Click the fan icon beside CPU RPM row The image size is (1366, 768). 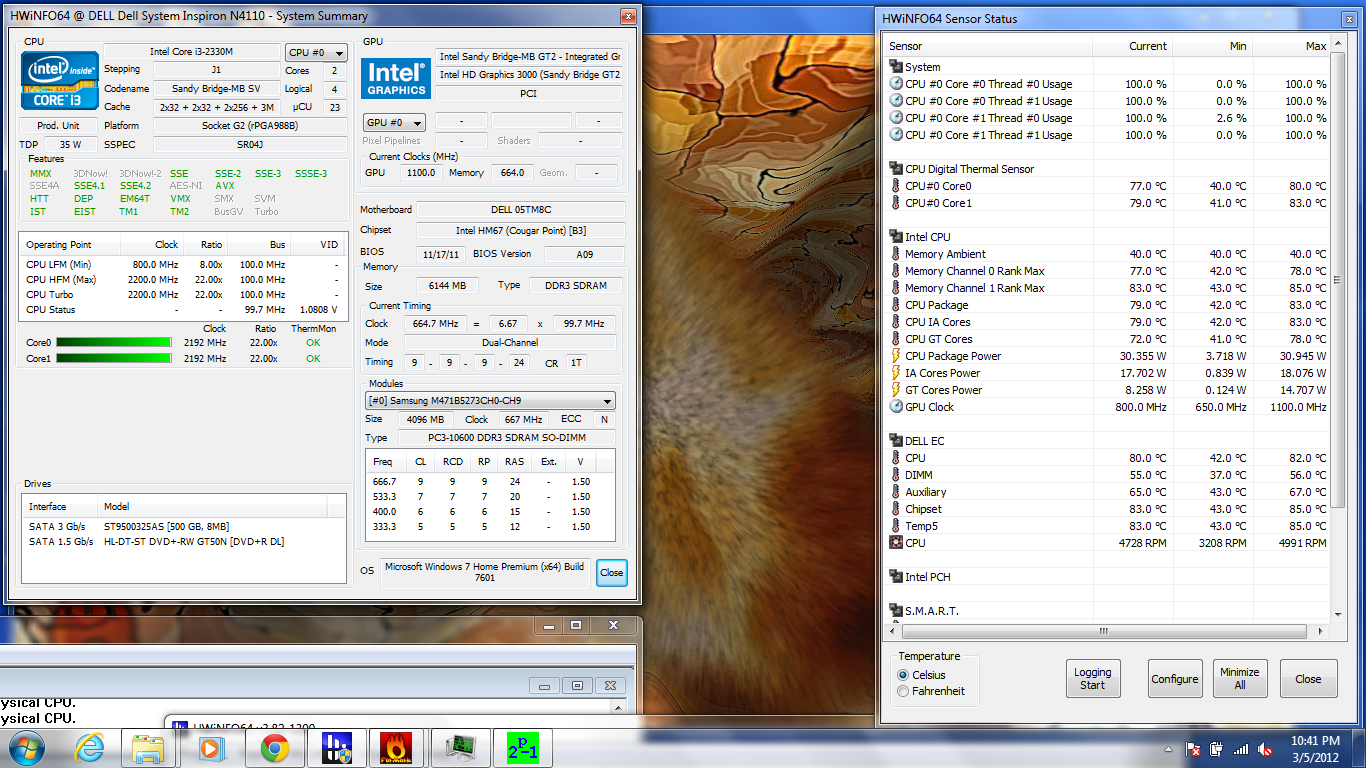pyautogui.click(x=896, y=543)
